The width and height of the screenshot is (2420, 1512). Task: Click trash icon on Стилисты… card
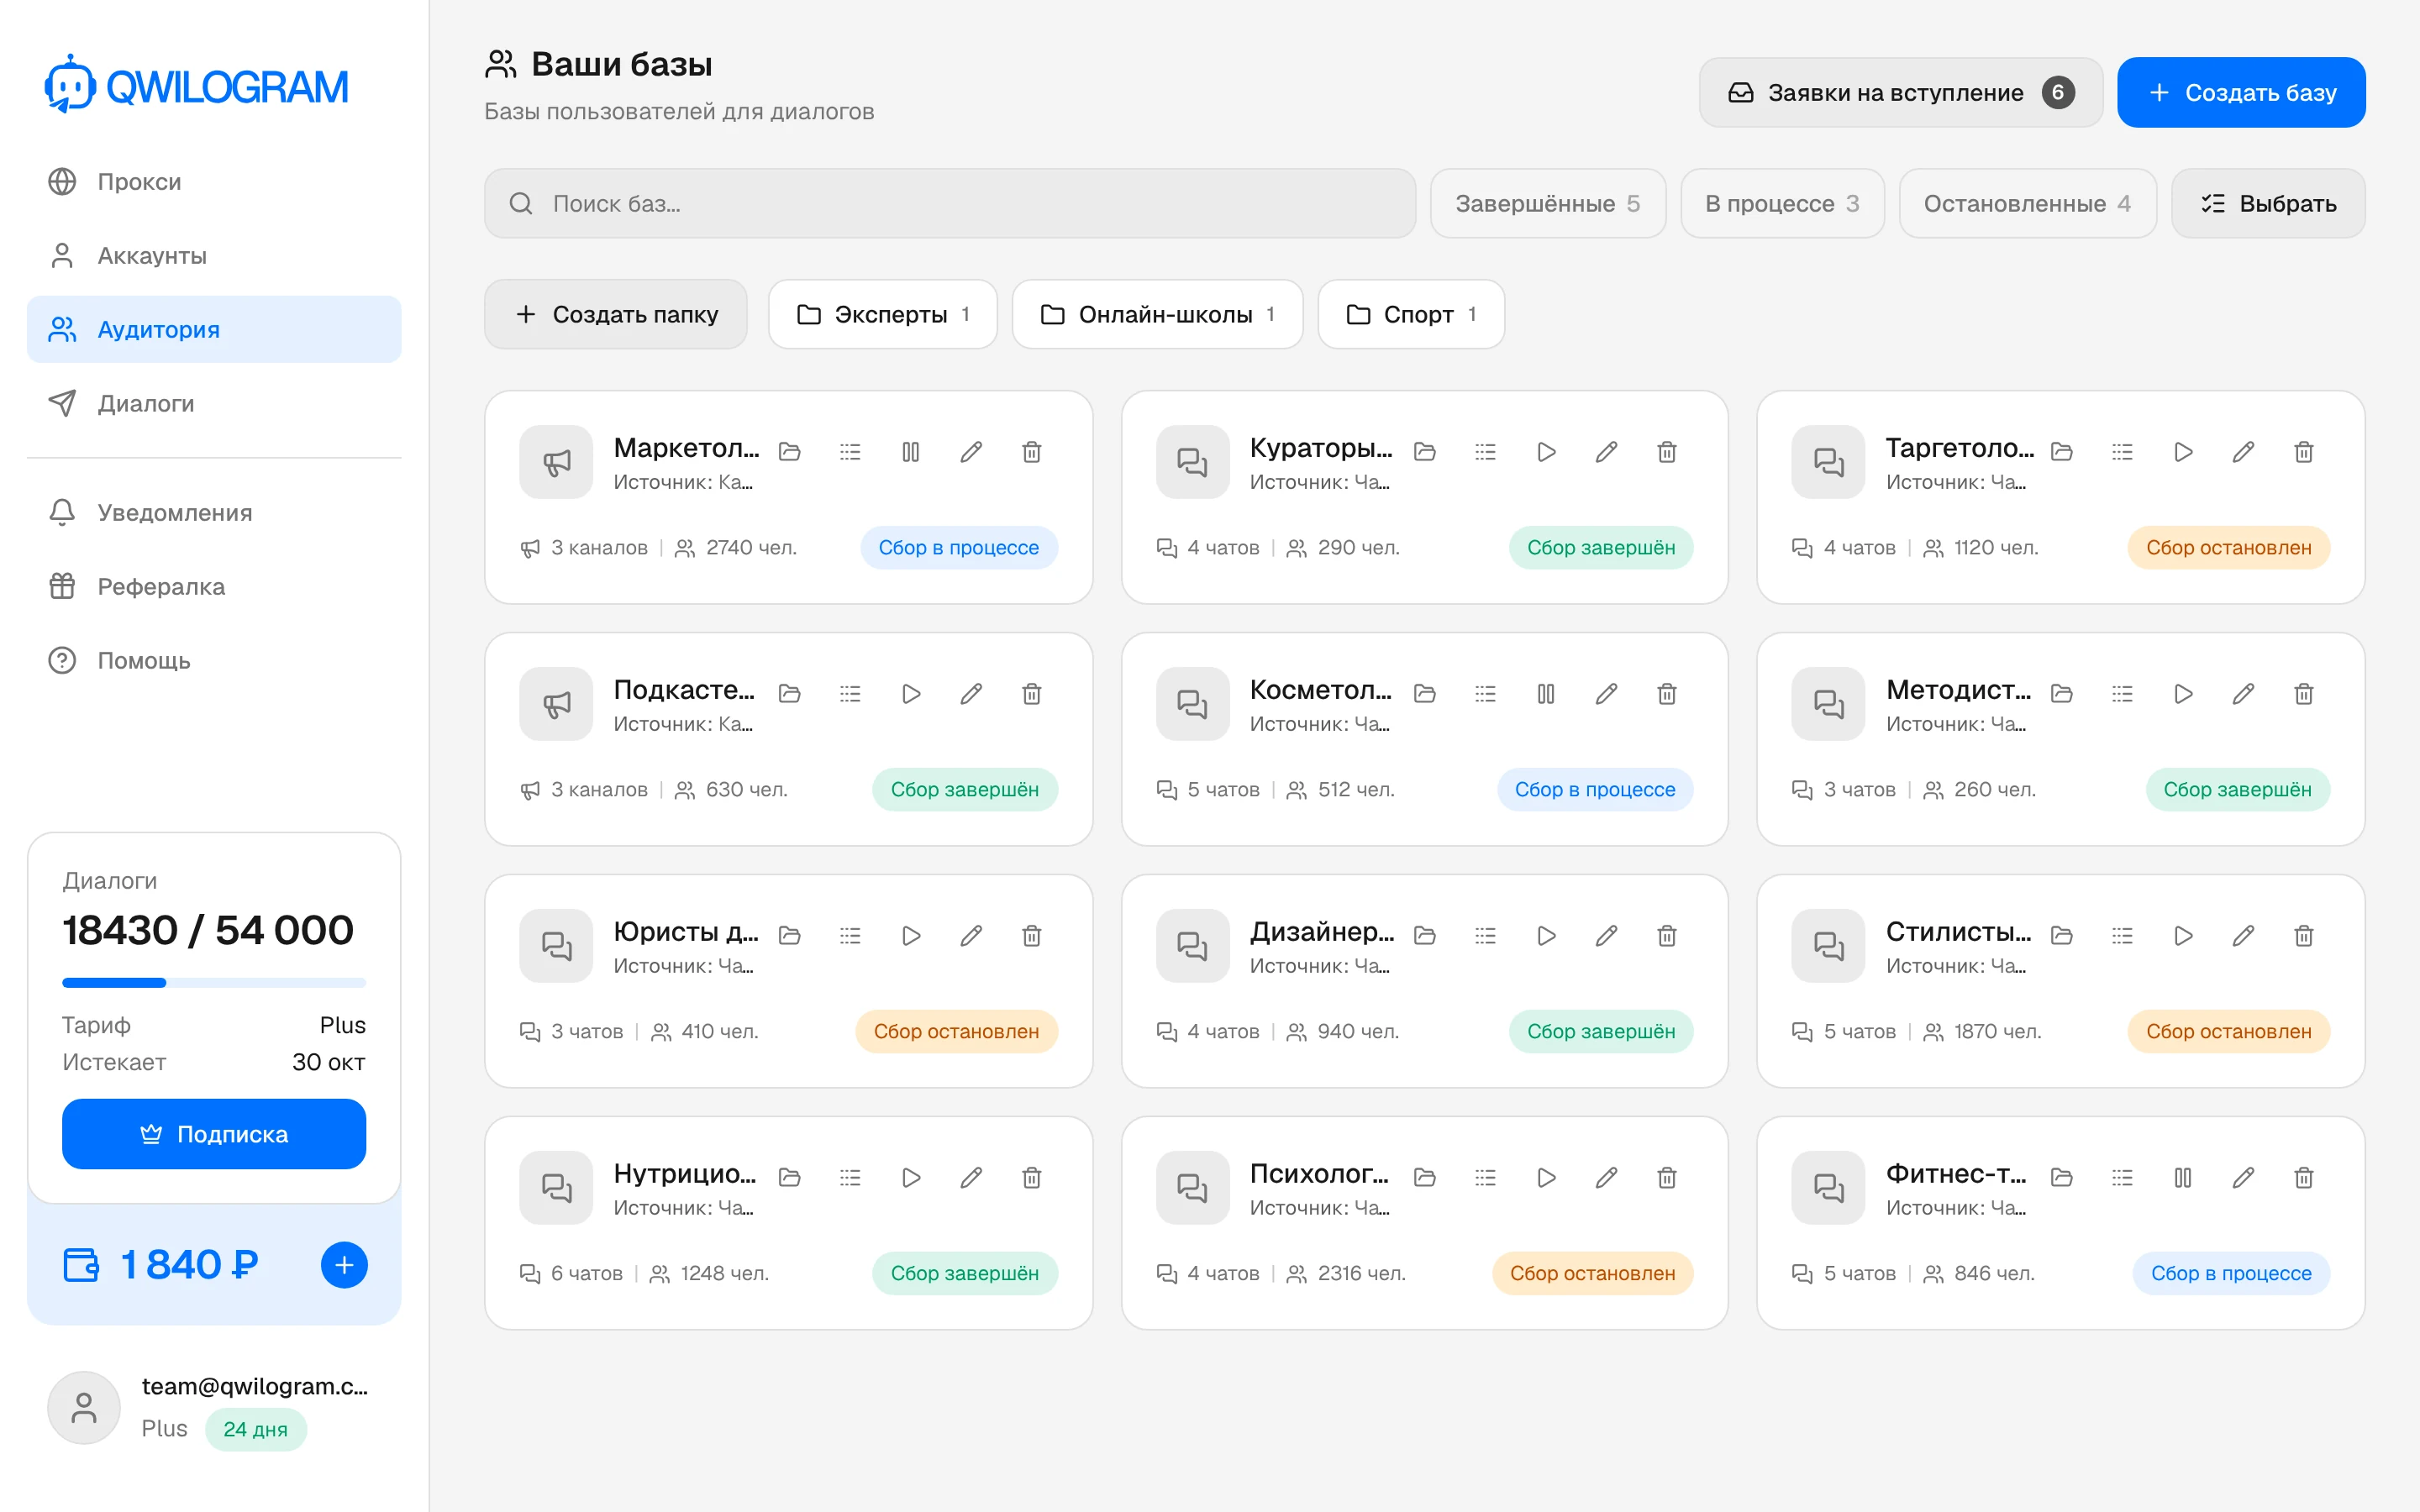point(2304,936)
